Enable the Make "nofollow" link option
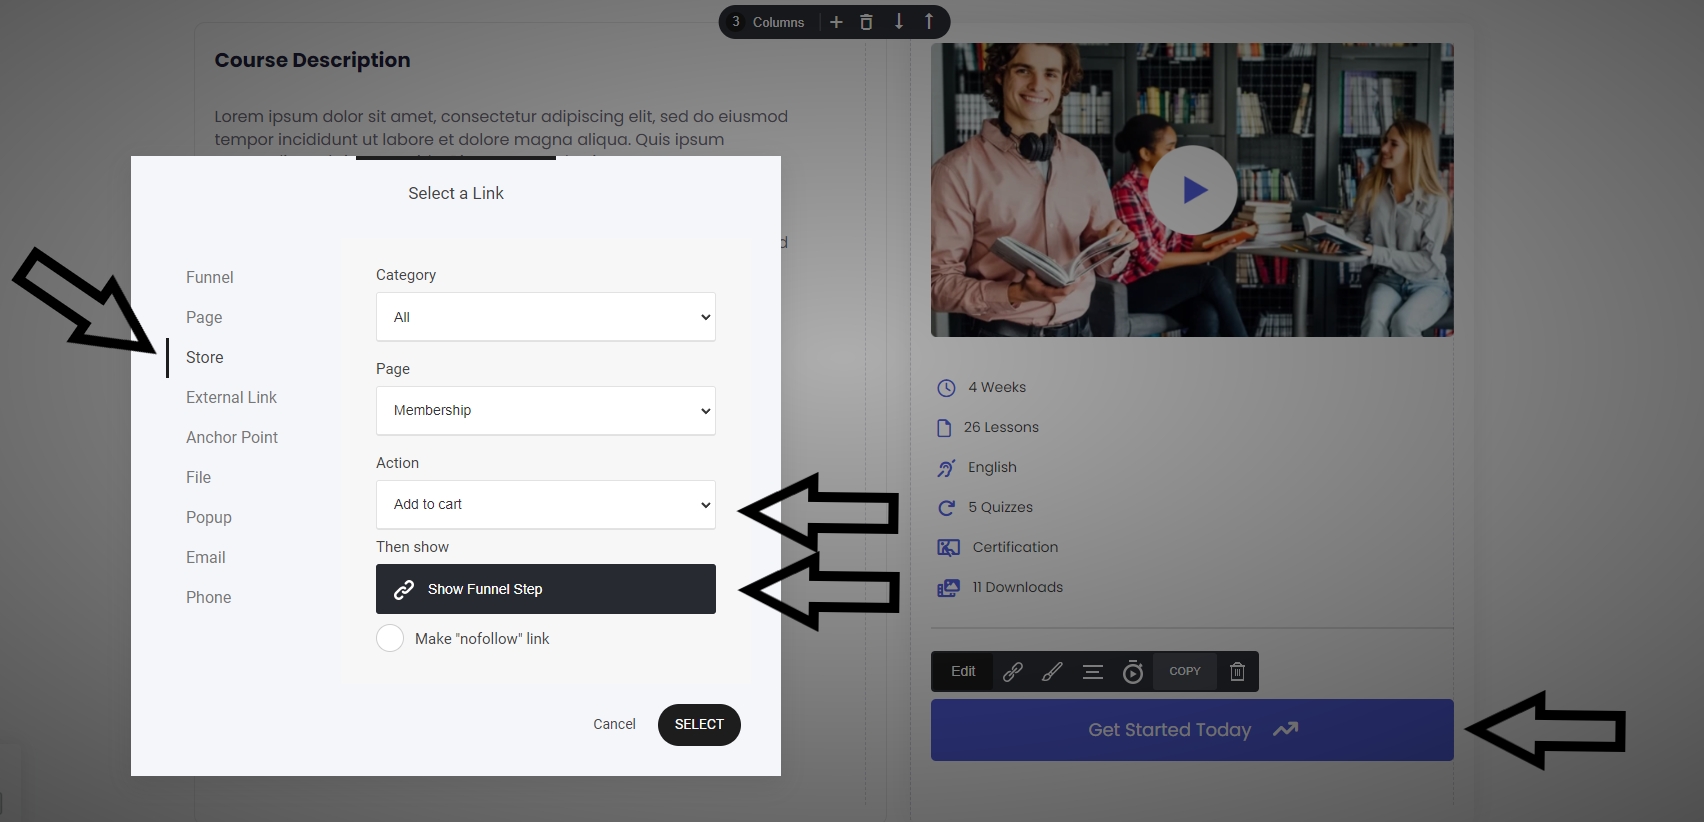1704x822 pixels. (390, 638)
